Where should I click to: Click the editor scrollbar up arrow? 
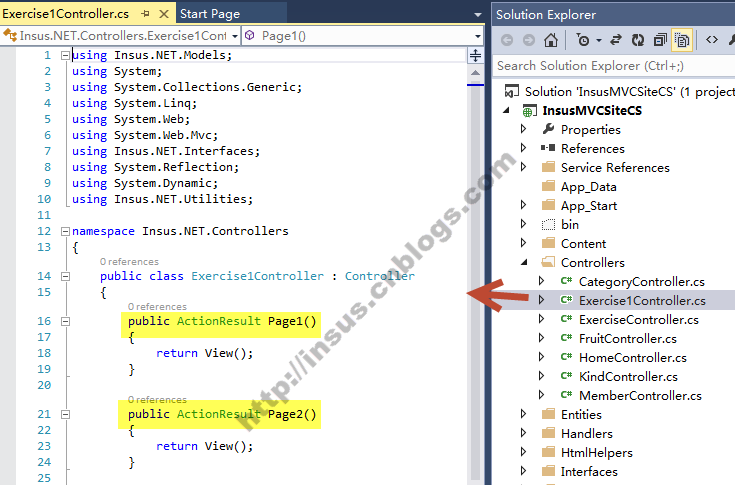click(475, 73)
